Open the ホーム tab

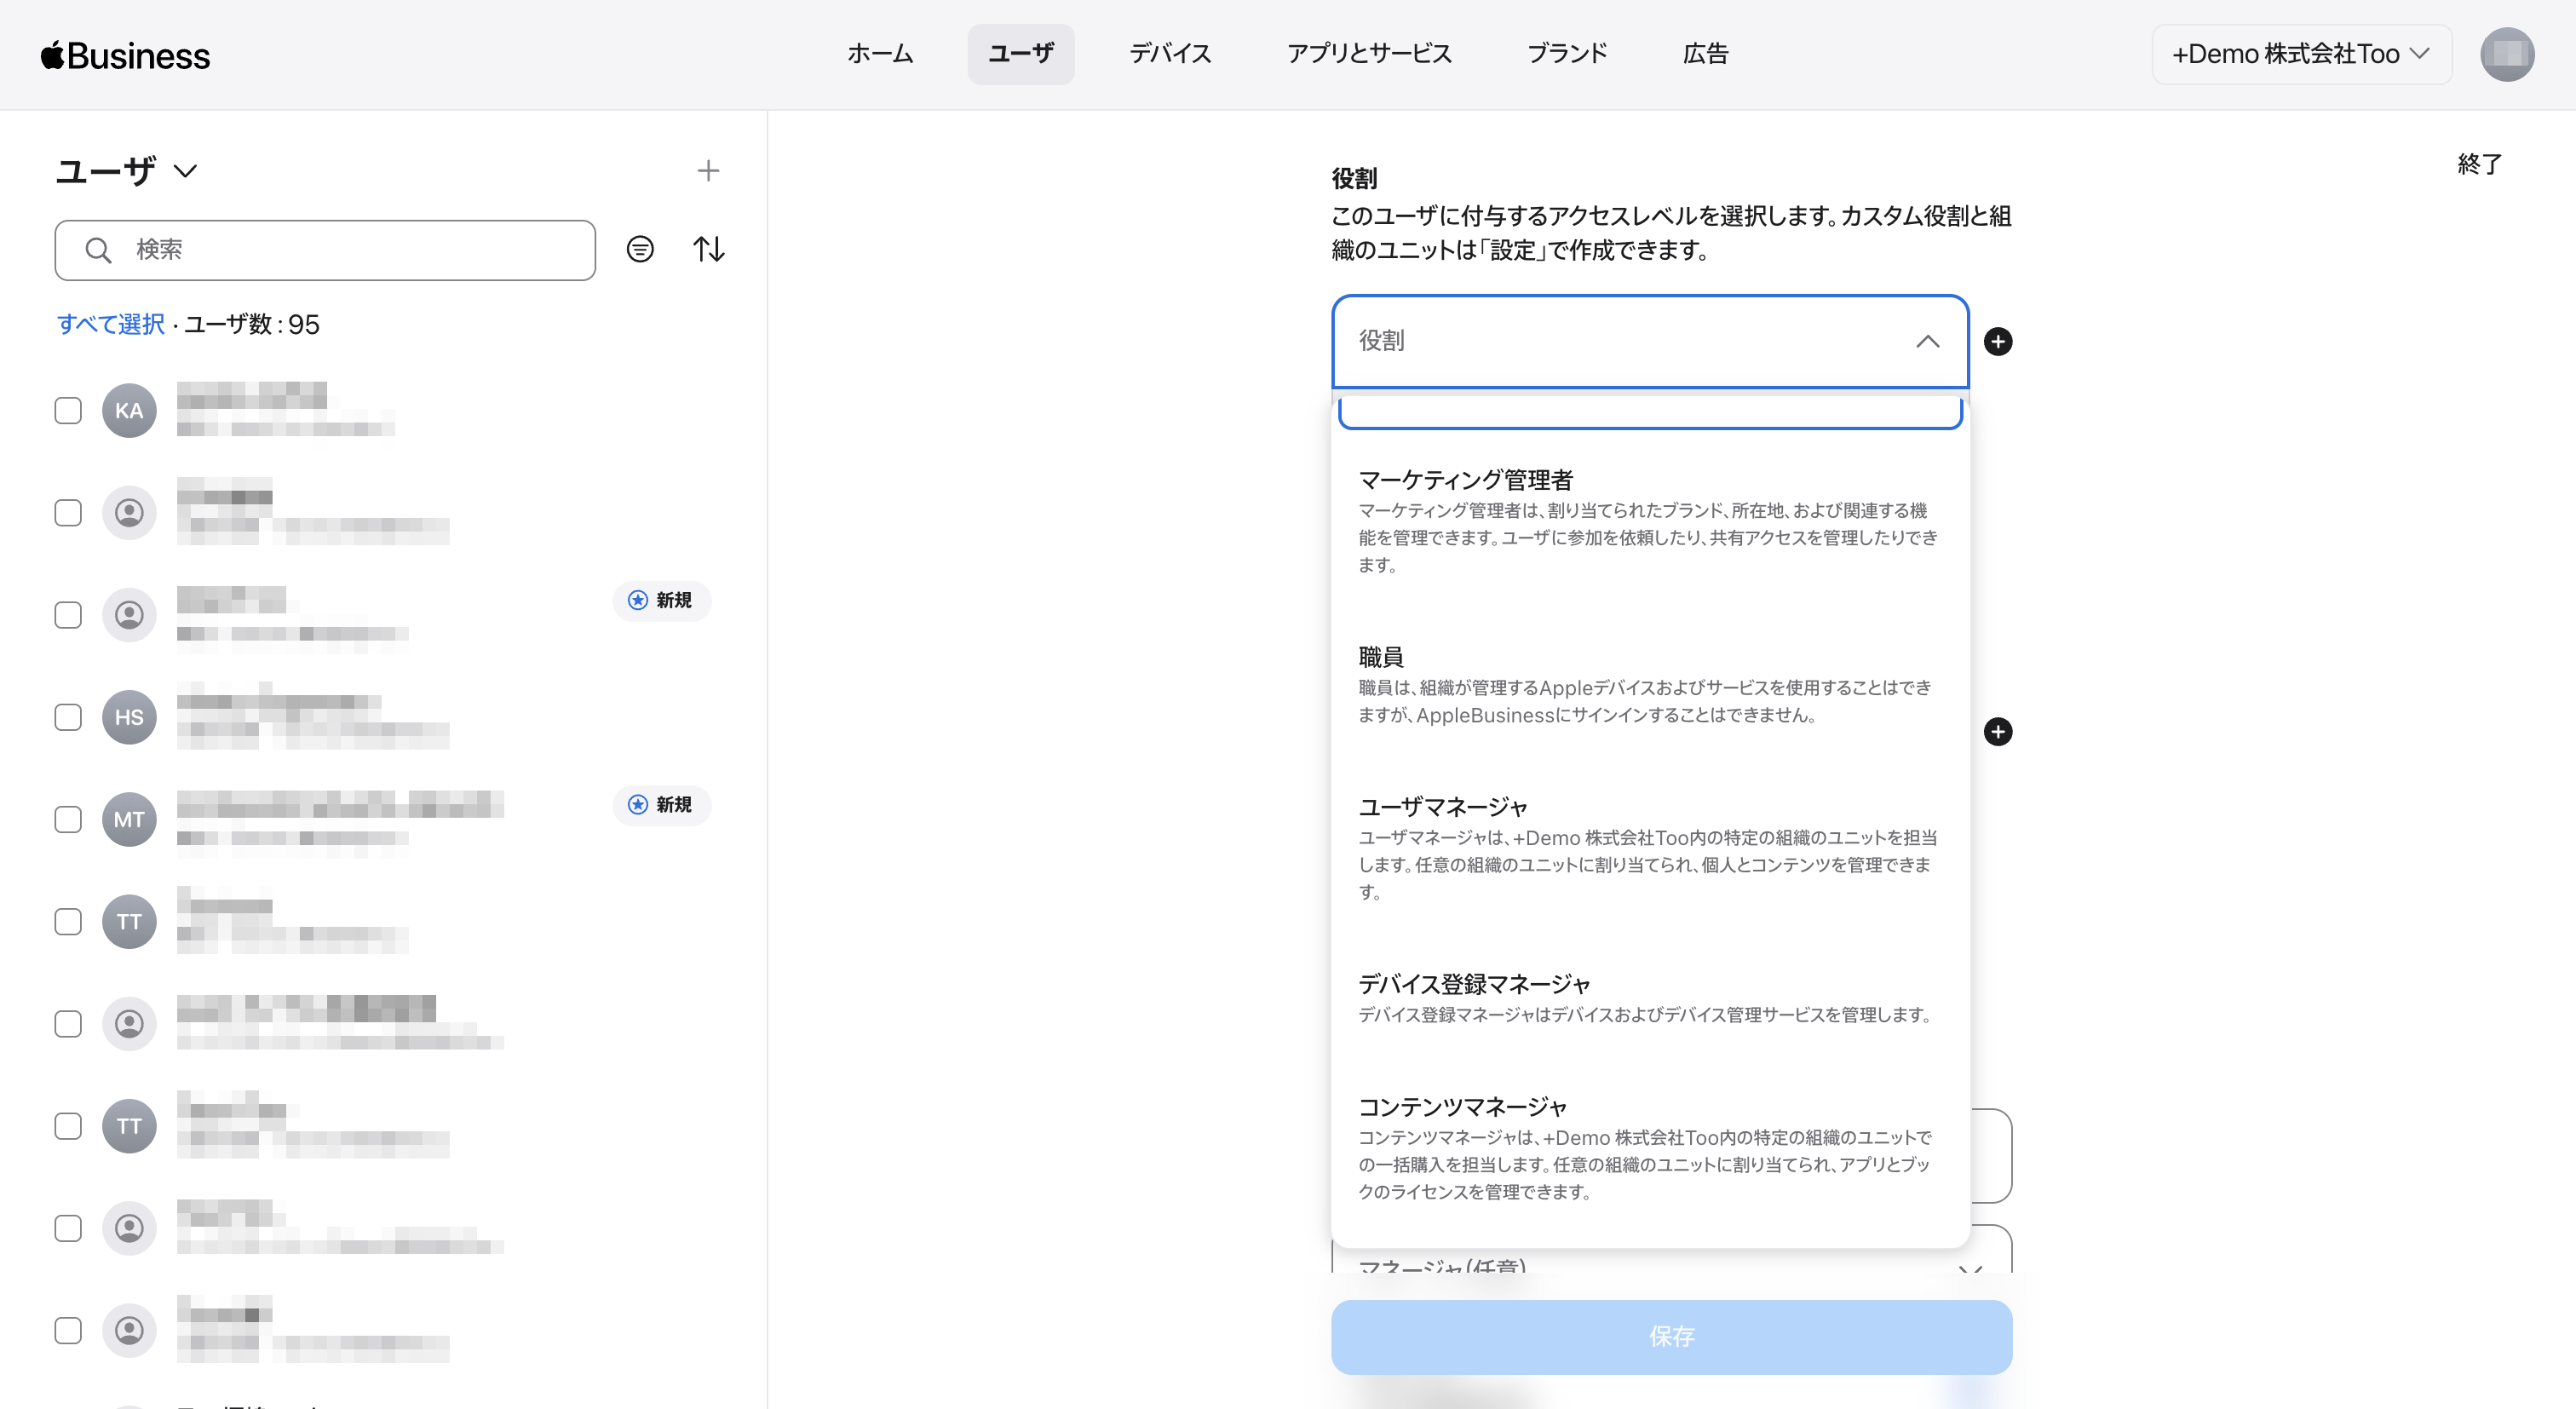pos(880,54)
